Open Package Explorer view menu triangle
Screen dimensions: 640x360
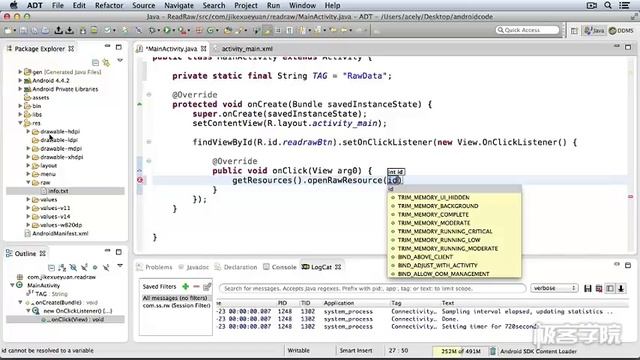(x=120, y=61)
